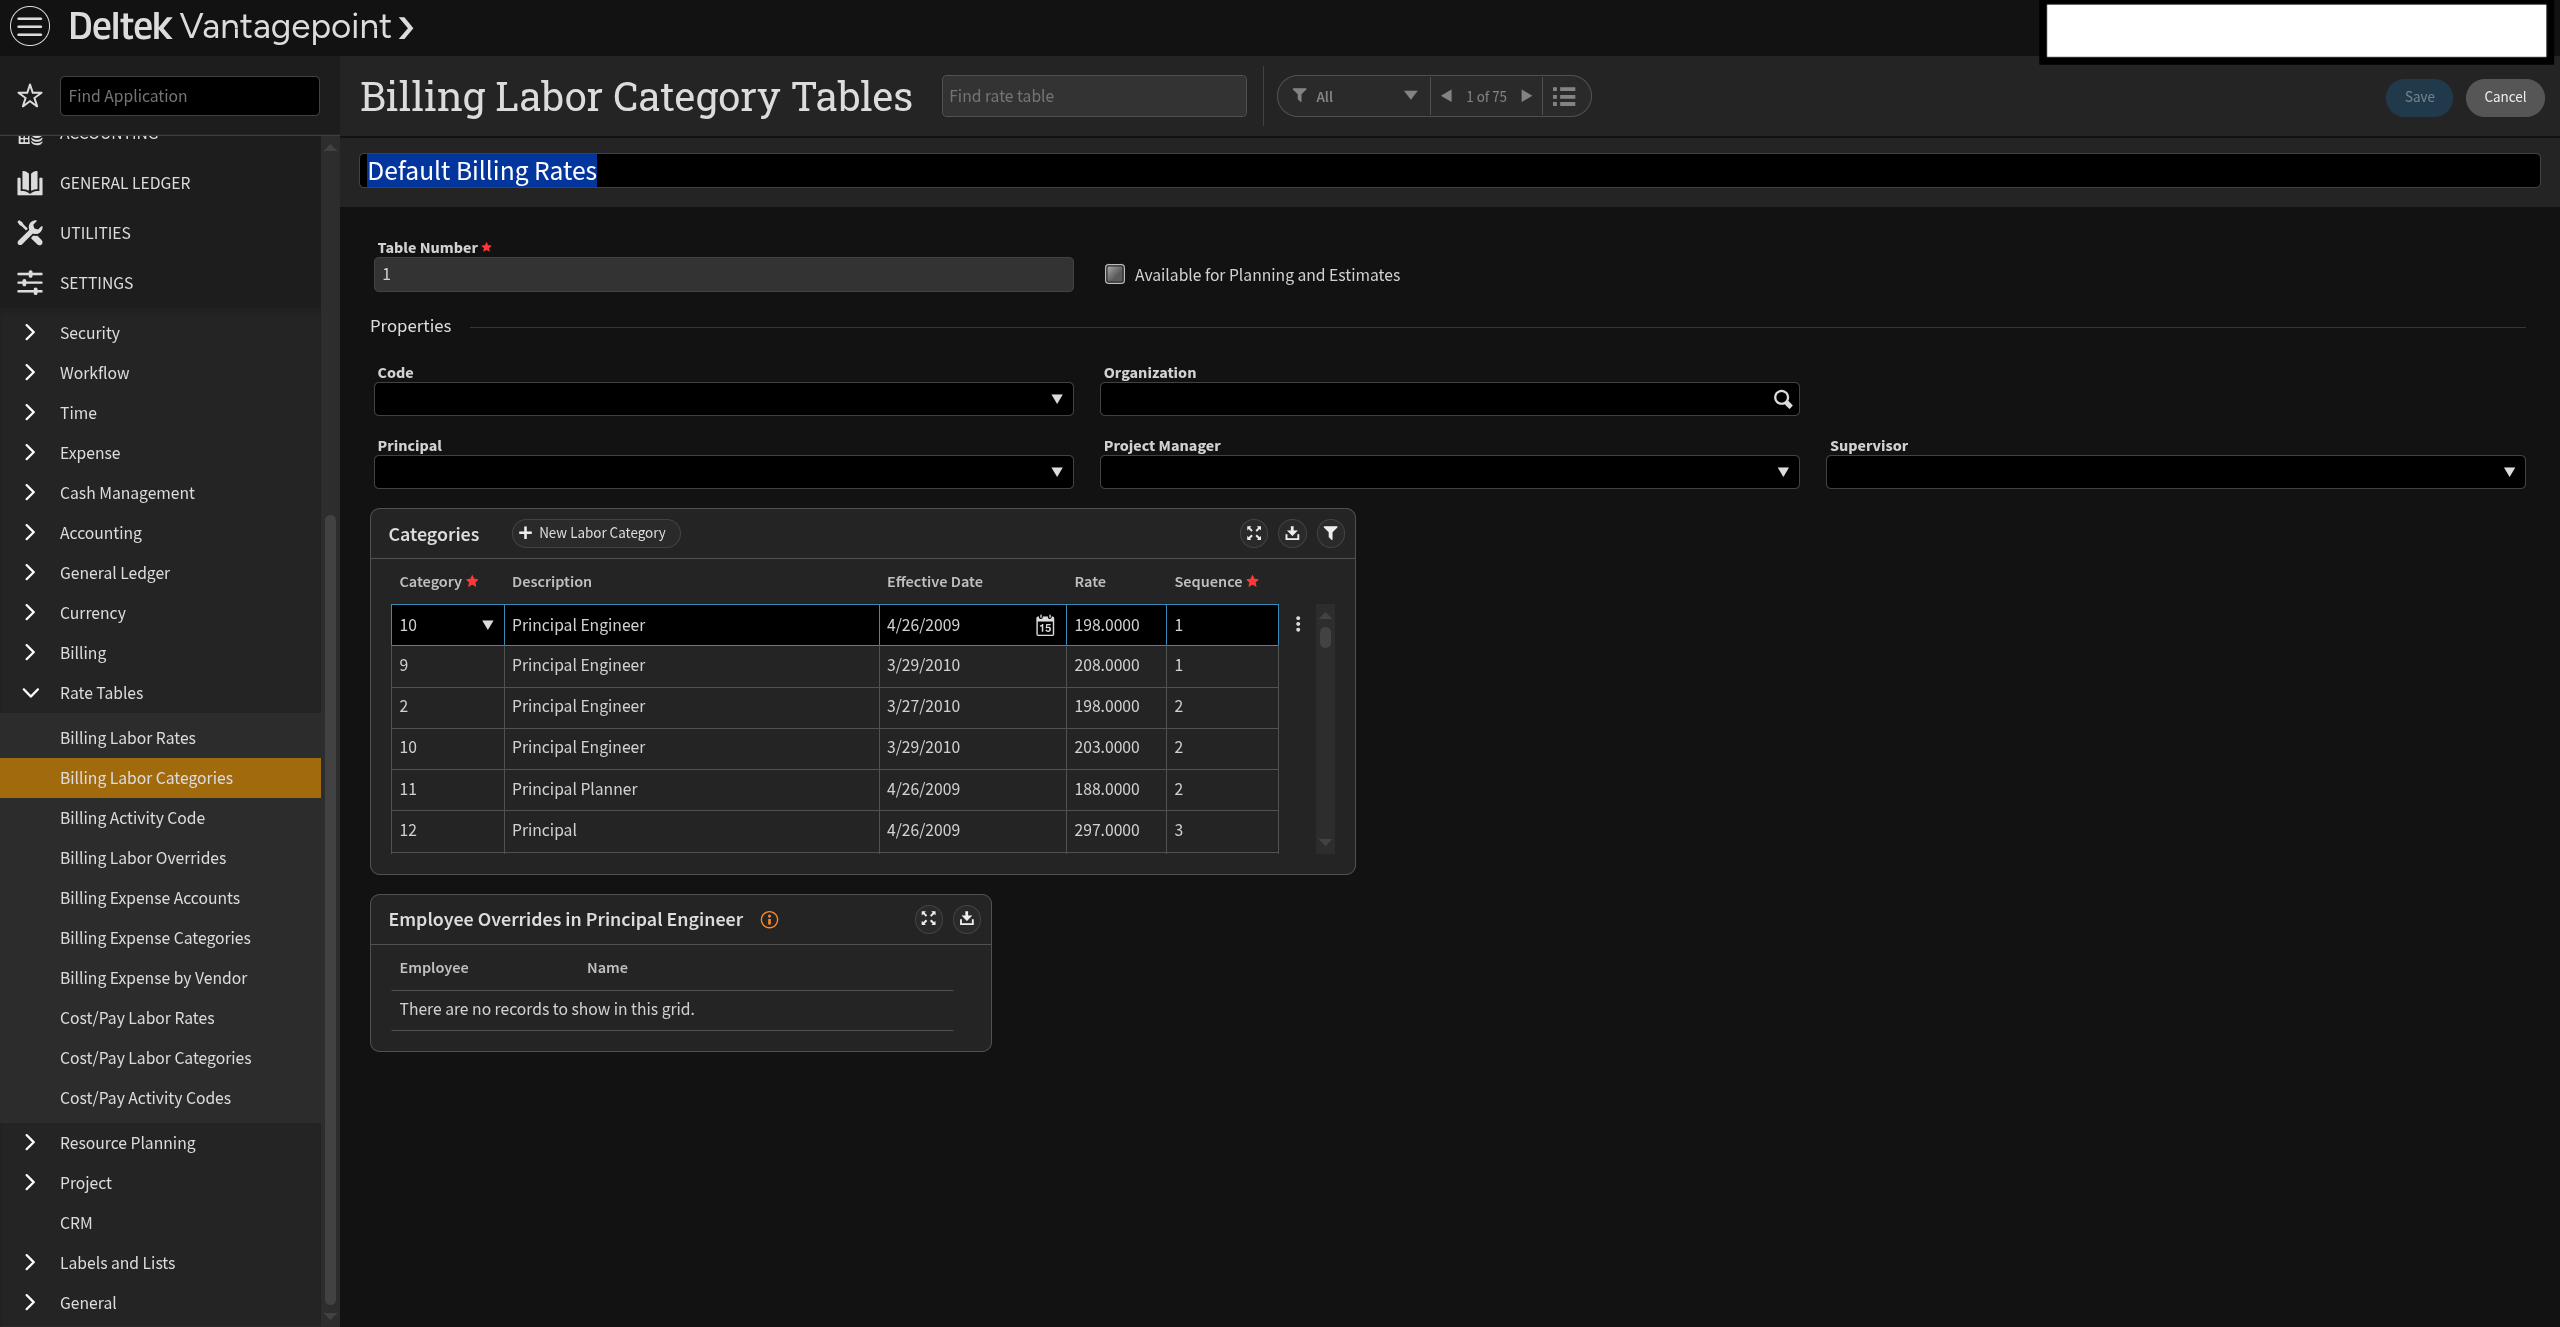Open the Code dropdown
The width and height of the screenshot is (2560, 1327).
tap(1056, 399)
